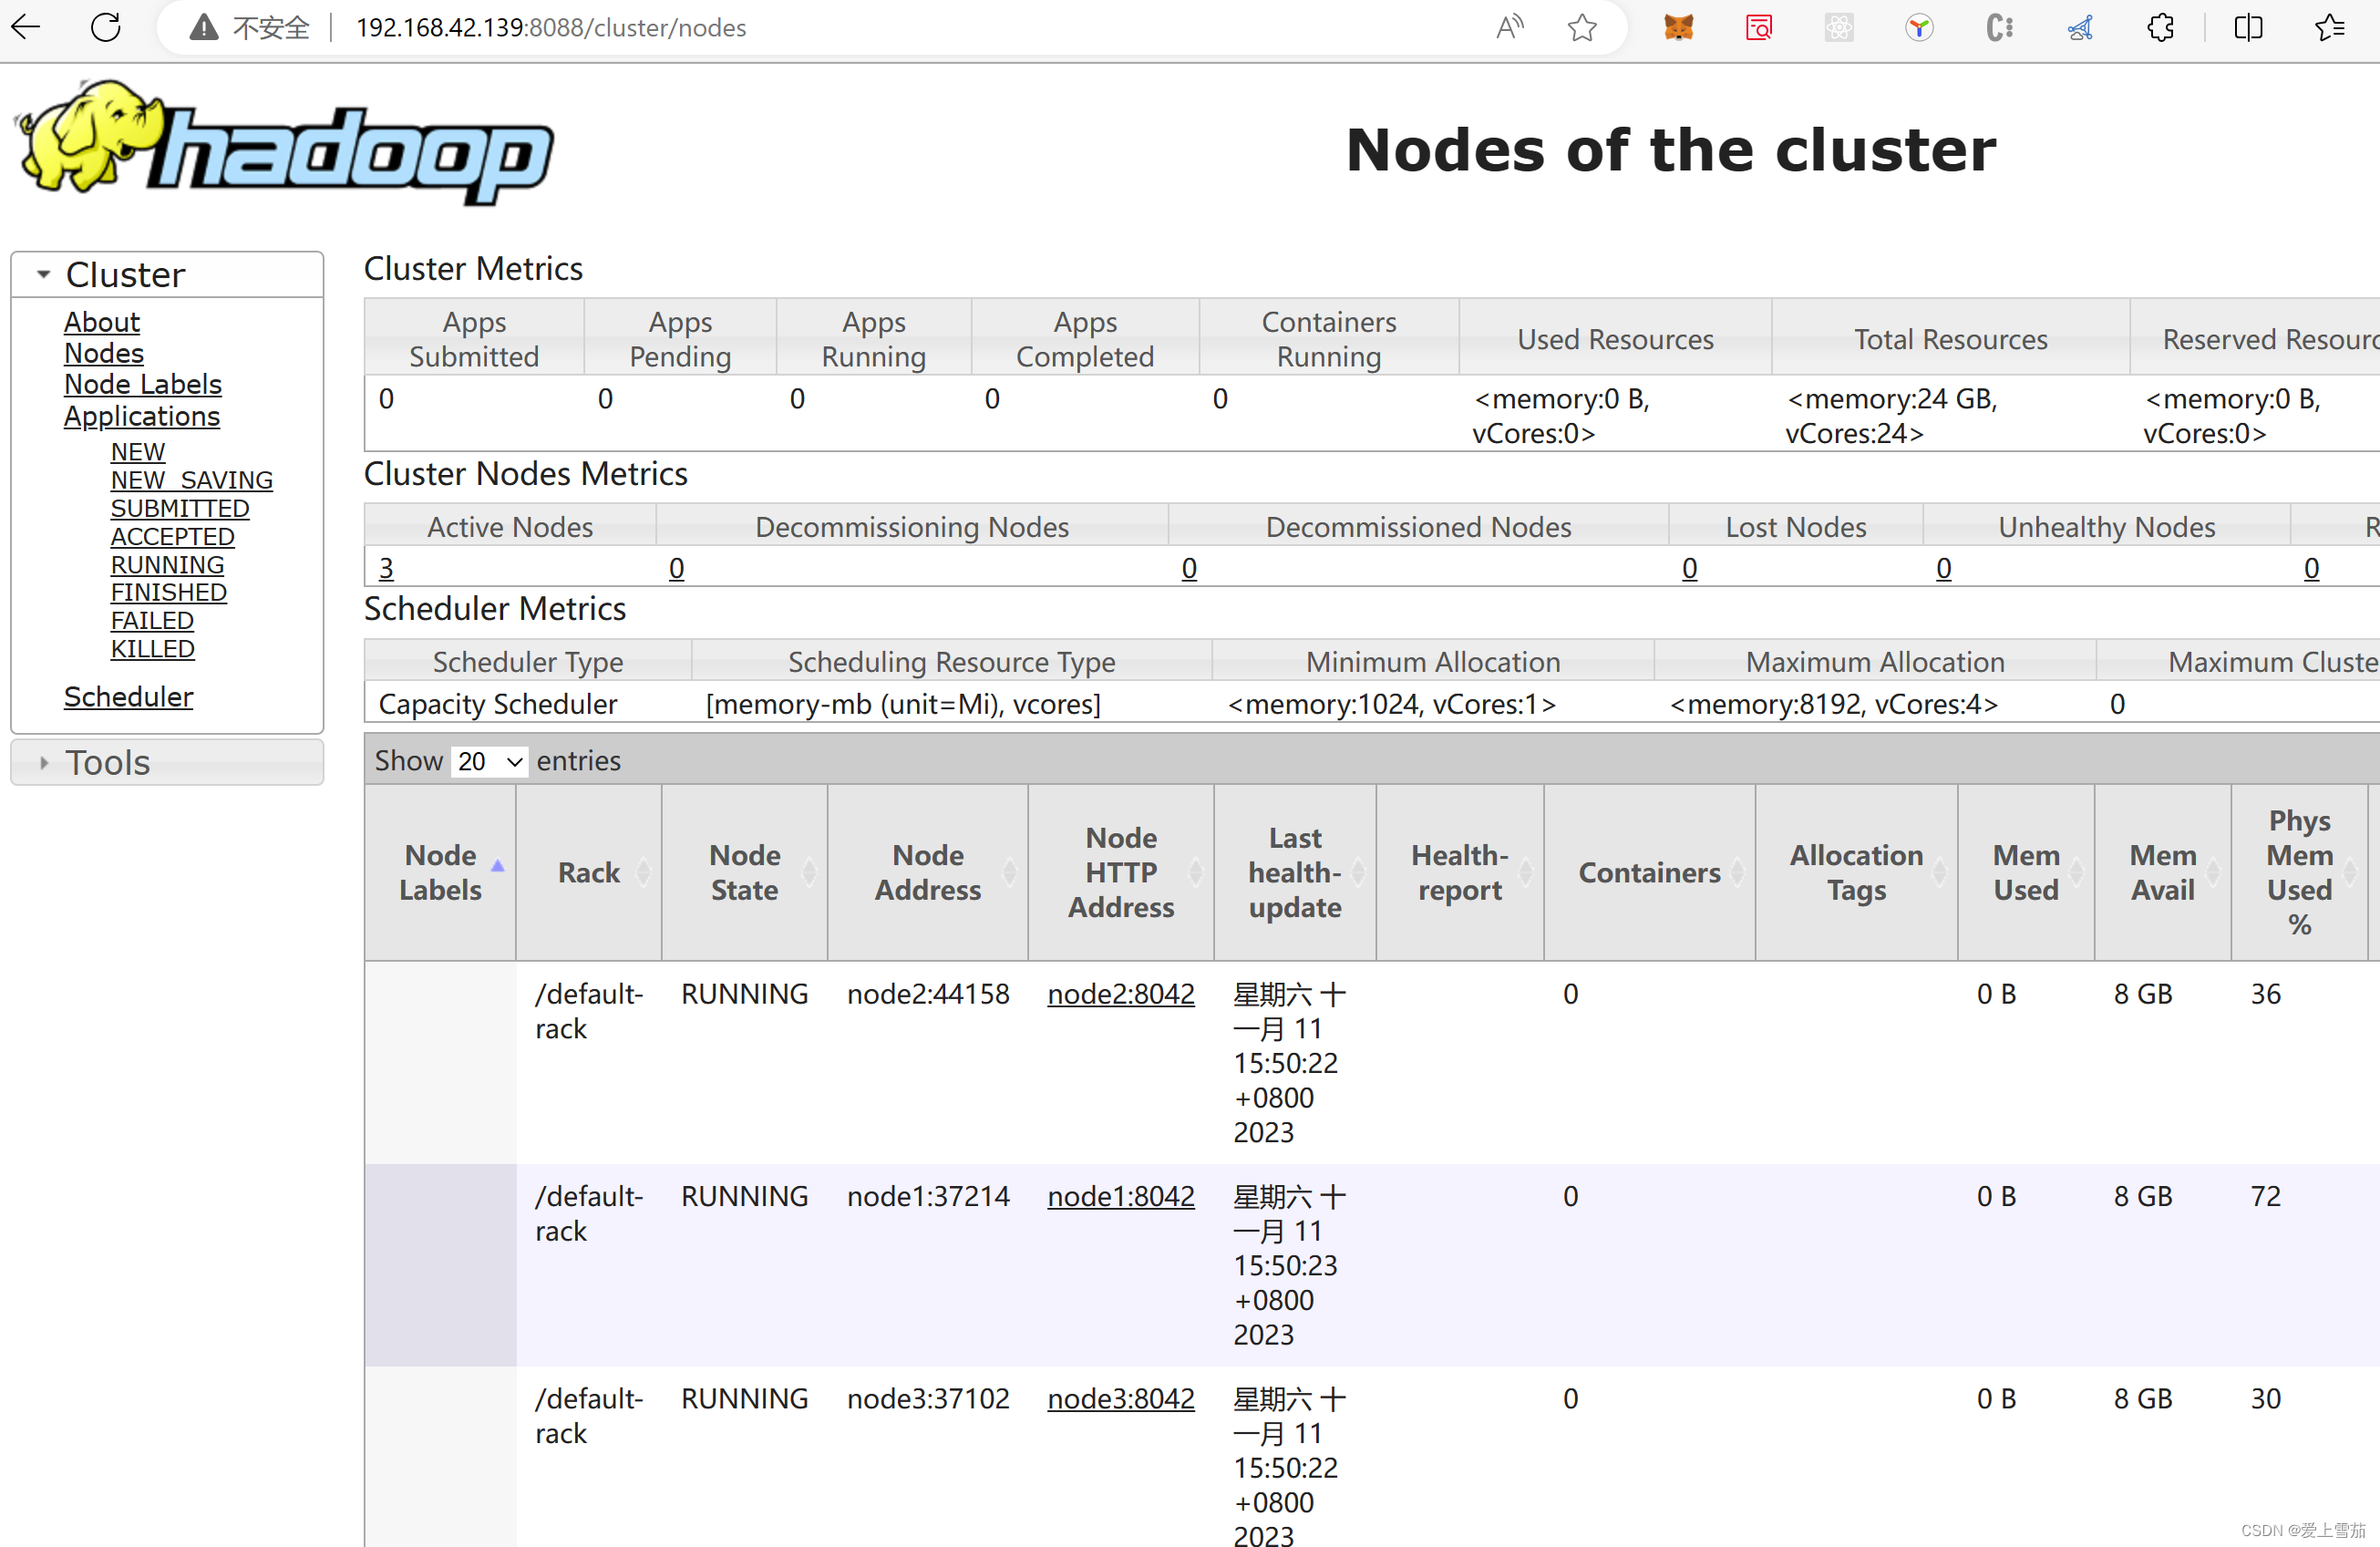Start Read Aloud from the address bar
Screen dimensions: 2380x1547
pos(1510,27)
